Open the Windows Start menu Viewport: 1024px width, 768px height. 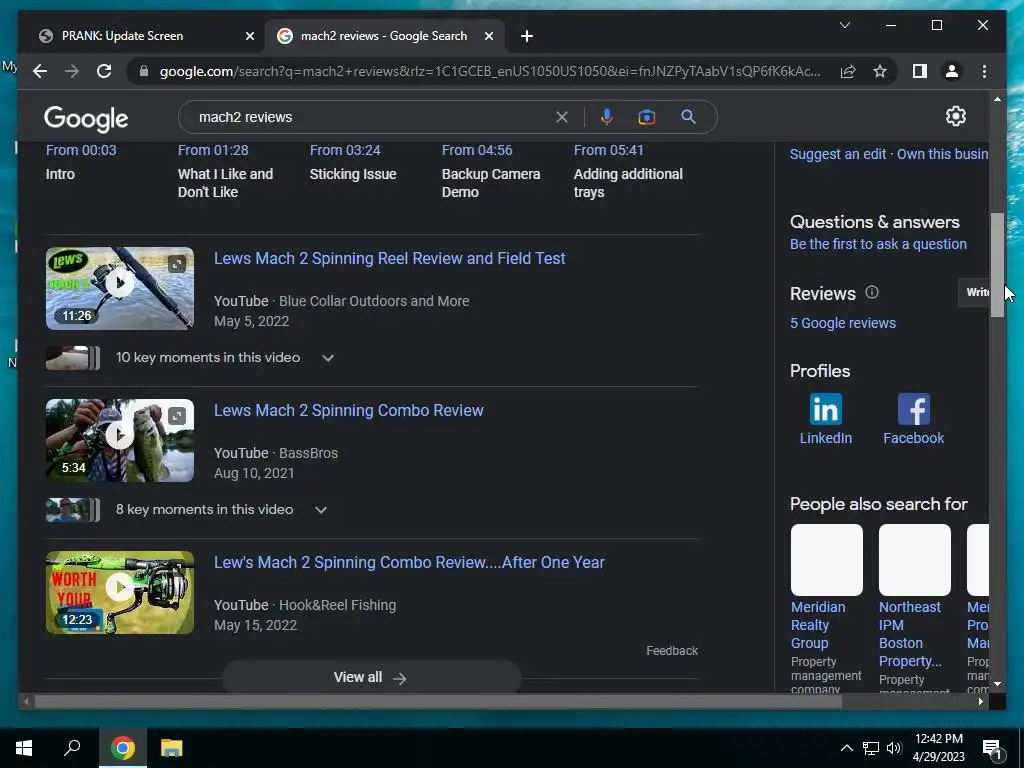point(24,748)
